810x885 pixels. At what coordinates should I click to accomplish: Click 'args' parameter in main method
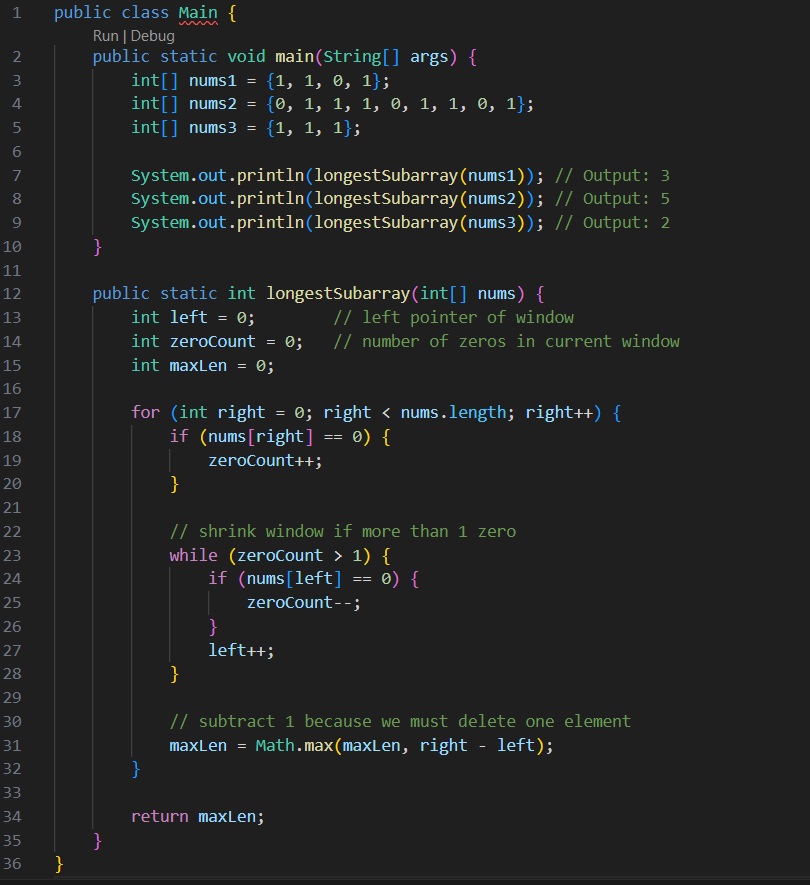tap(429, 57)
